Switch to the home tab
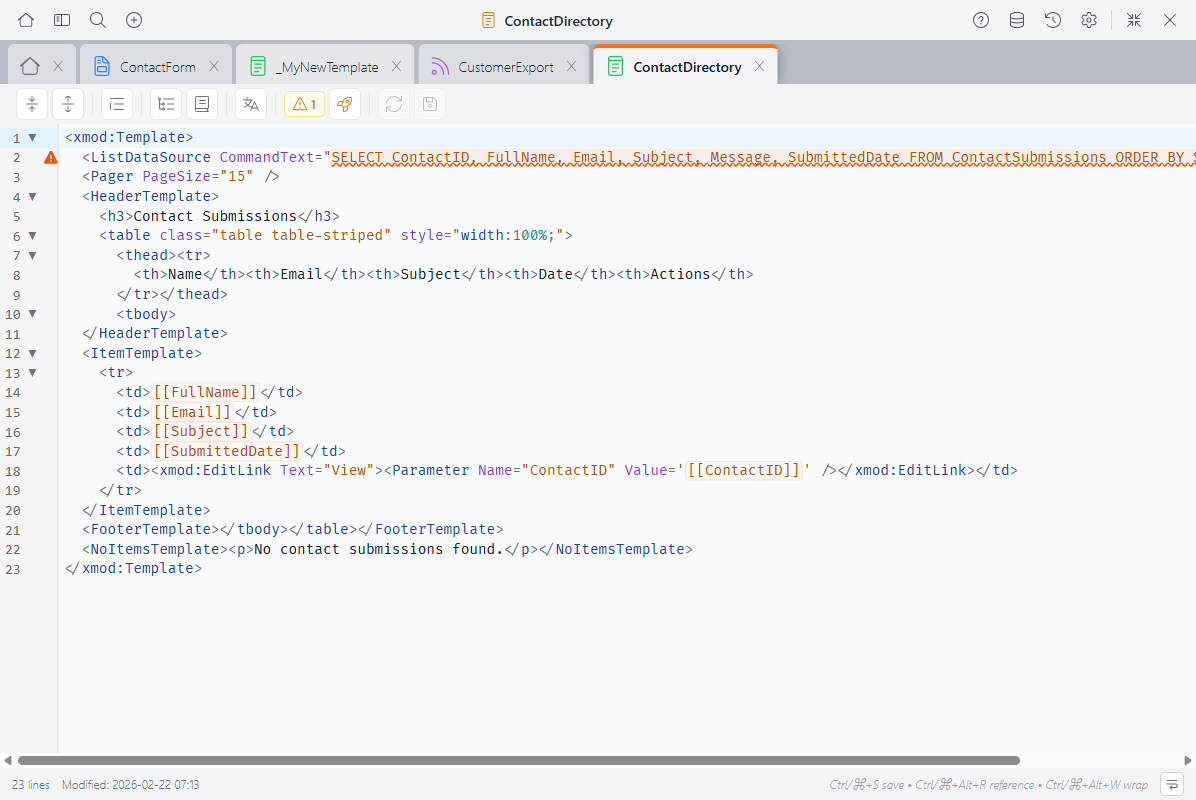Viewport: 1196px width, 800px height. (30, 66)
